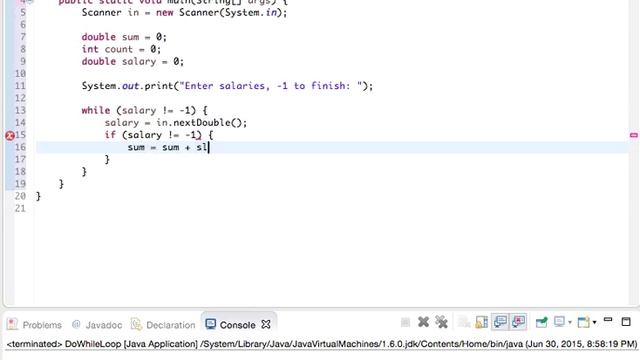
Task: Click 'Scanner in = new Scanner(System.in);' line
Action: [x=184, y=13]
